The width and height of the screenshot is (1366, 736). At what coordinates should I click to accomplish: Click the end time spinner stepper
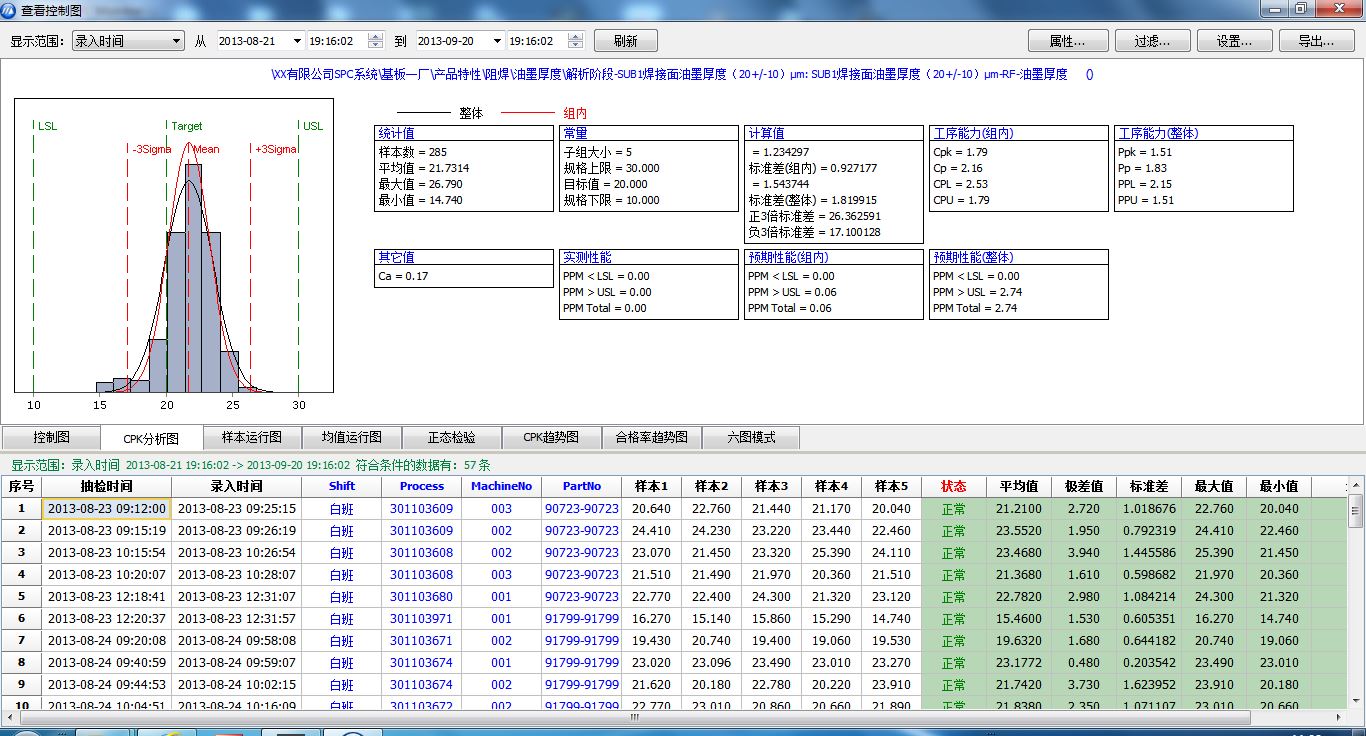[x=575, y=41]
